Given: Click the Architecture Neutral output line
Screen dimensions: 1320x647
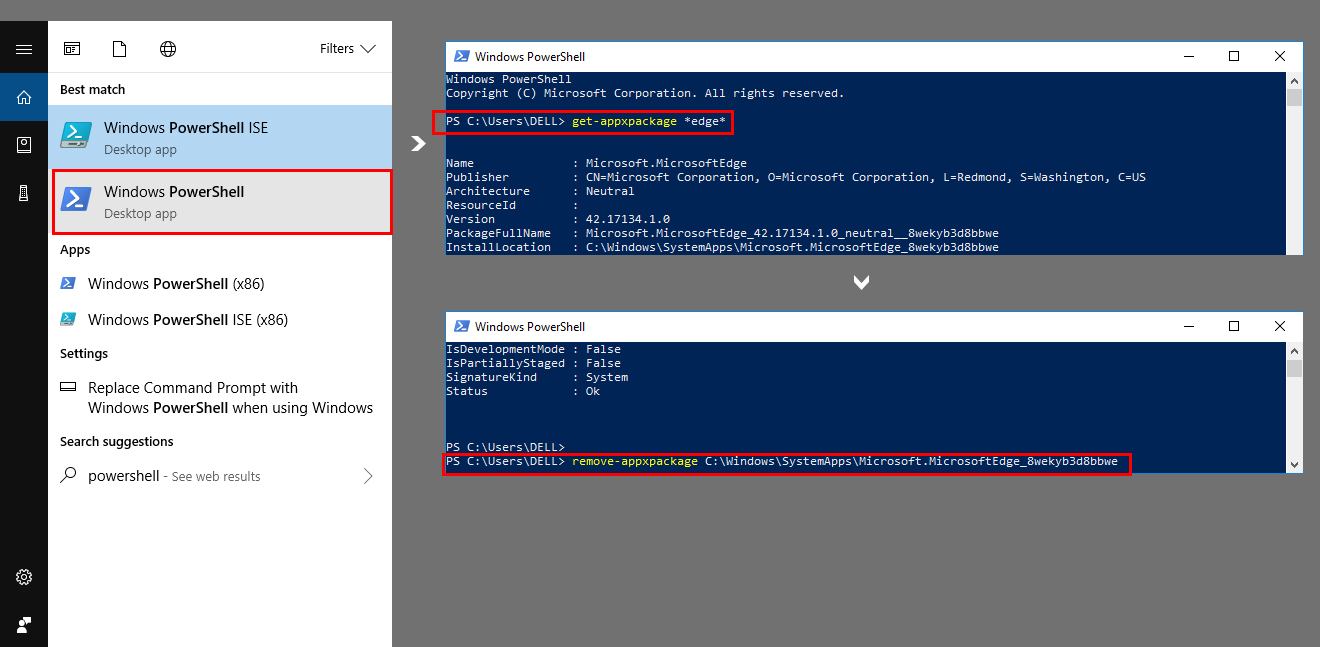Looking at the screenshot, I should coord(540,191).
